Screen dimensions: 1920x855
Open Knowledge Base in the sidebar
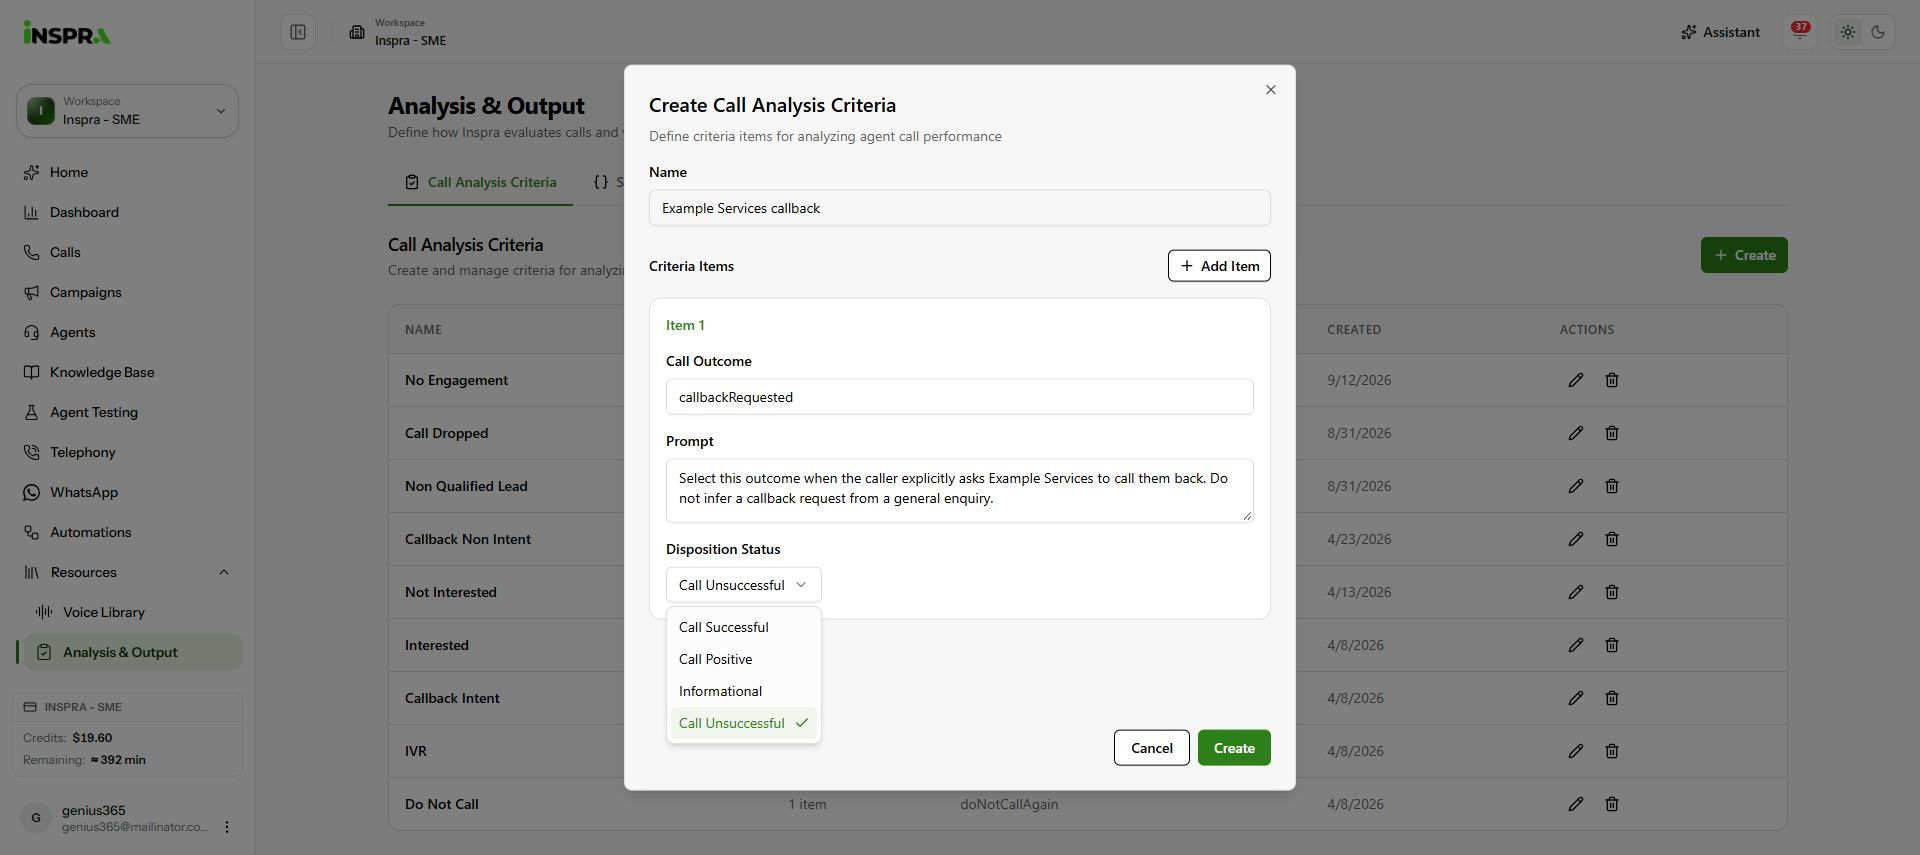tap(127, 372)
